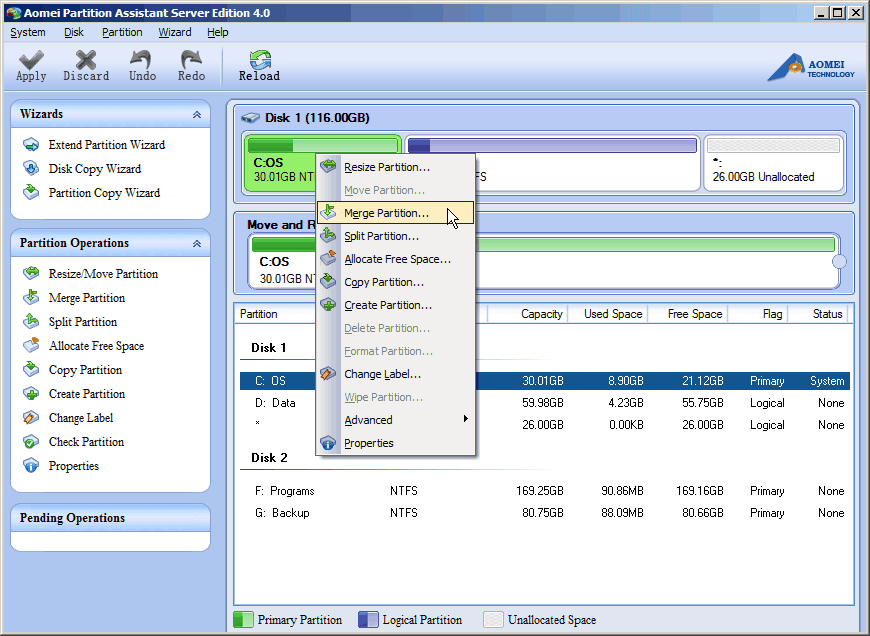The width and height of the screenshot is (870, 636).
Task: Open Partition Copy Wizard icon
Action: coord(31,193)
